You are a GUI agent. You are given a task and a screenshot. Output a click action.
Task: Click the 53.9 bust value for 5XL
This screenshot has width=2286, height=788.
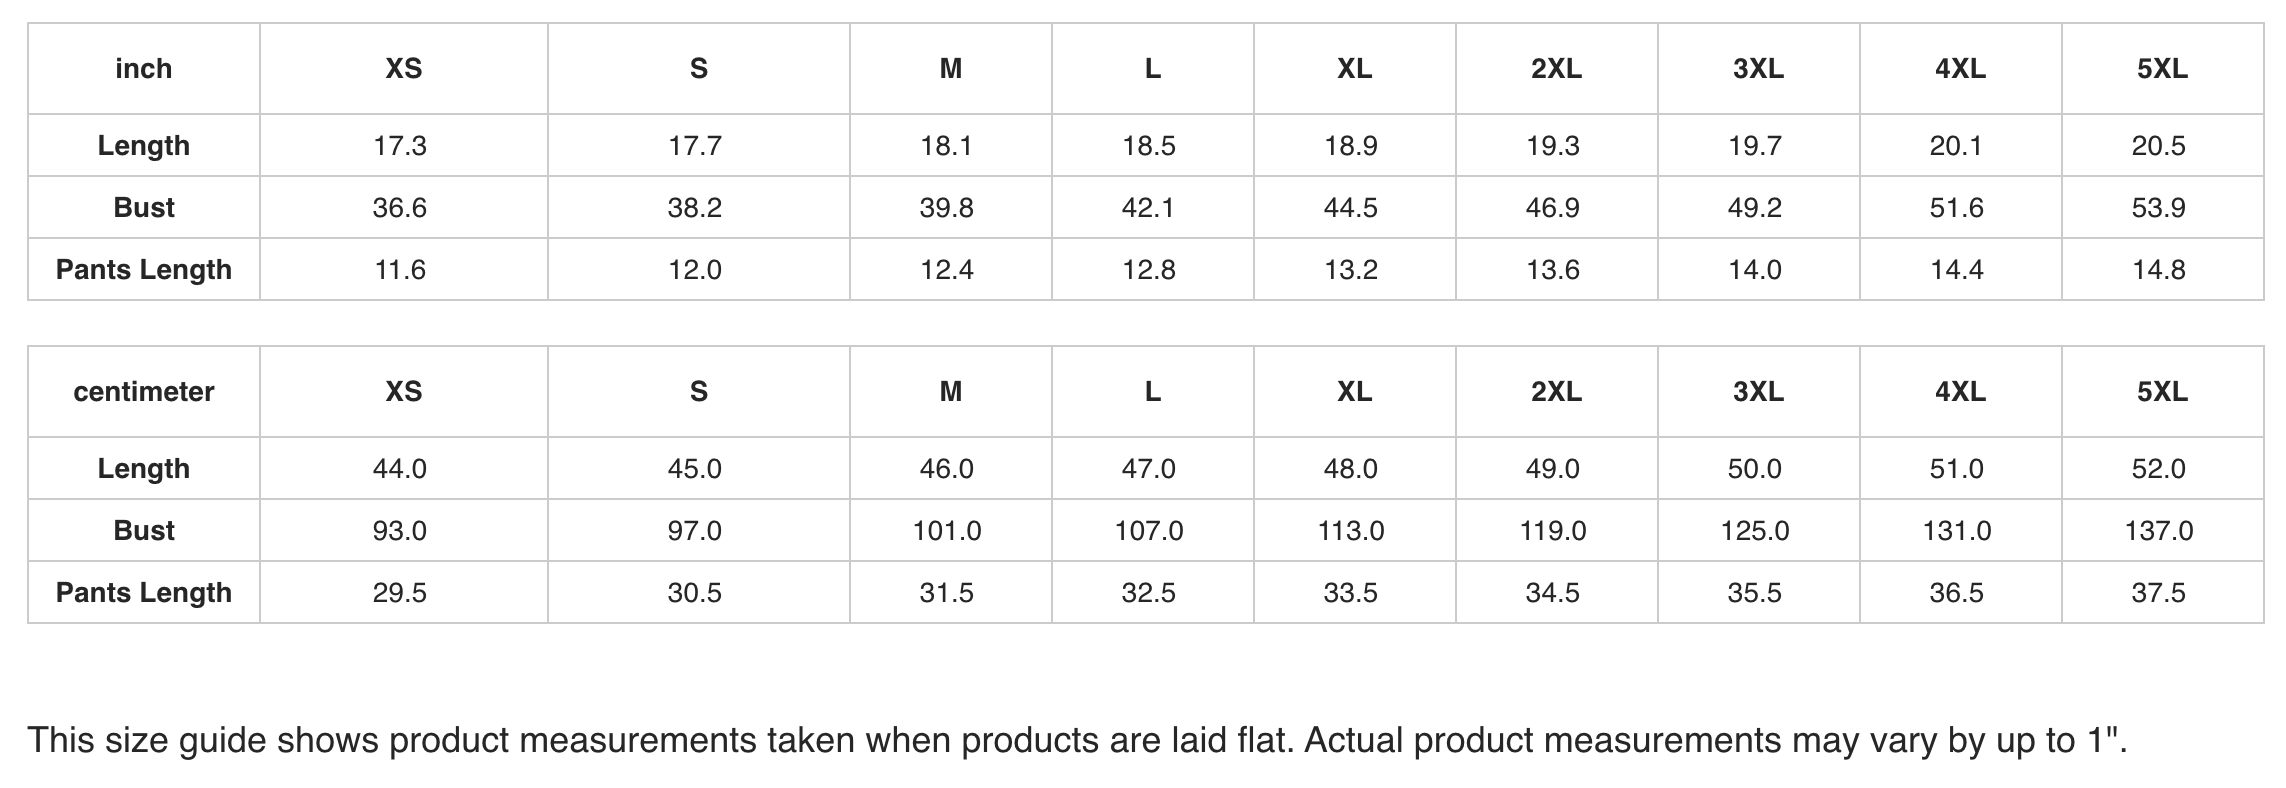click(2158, 208)
